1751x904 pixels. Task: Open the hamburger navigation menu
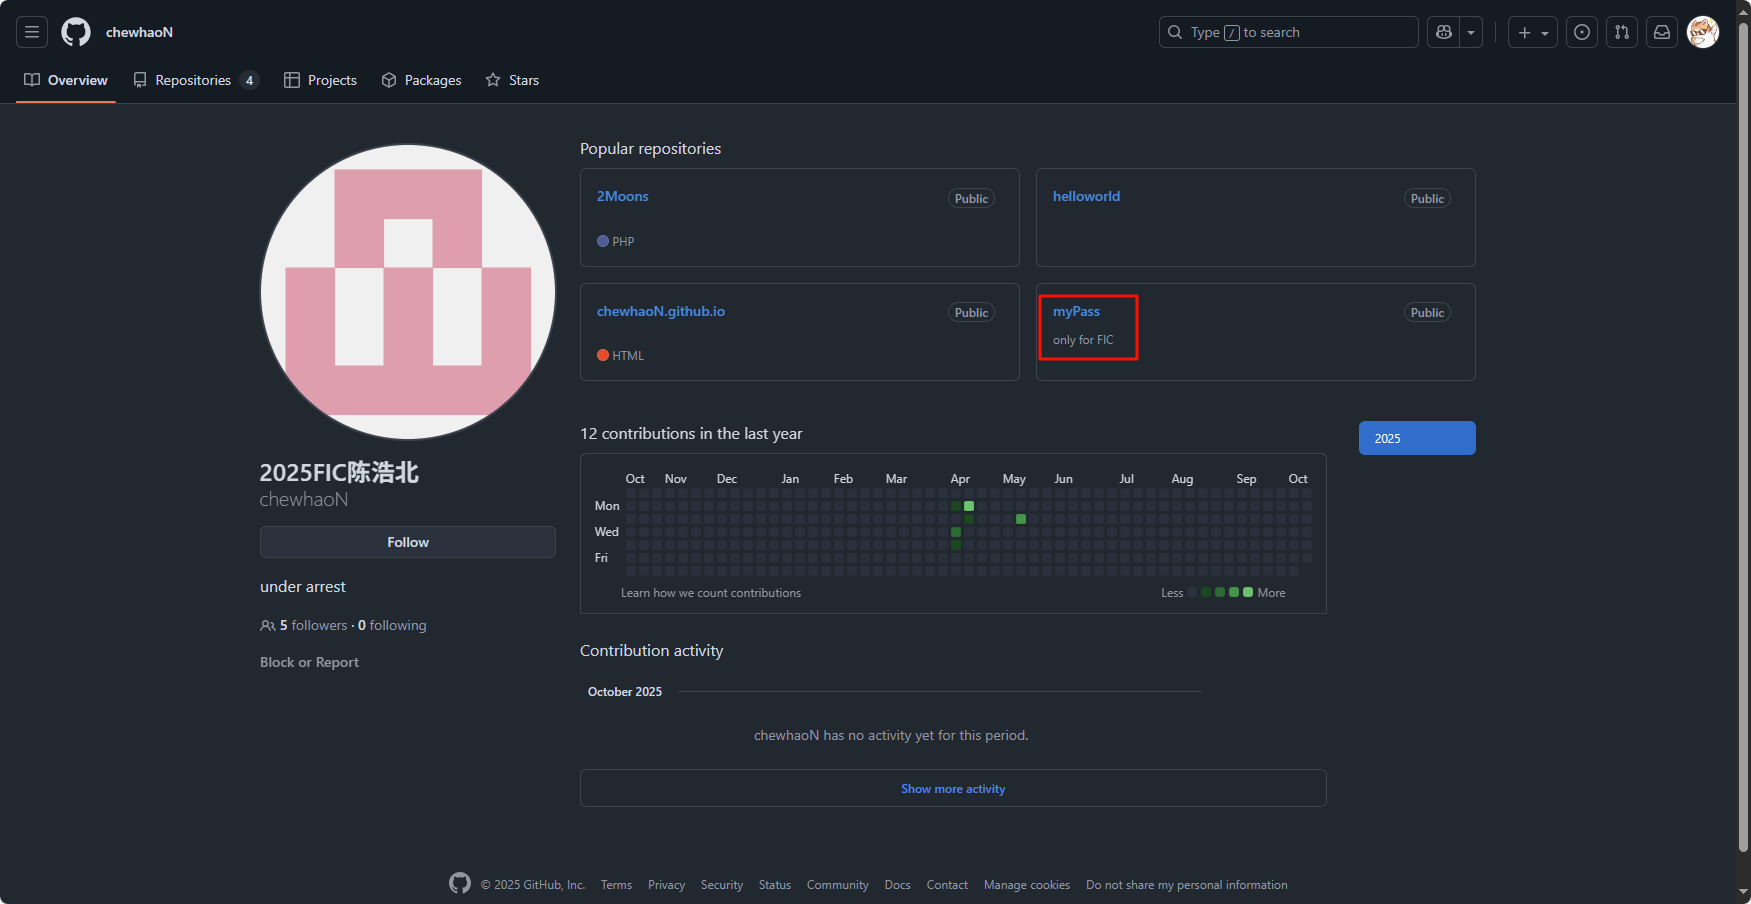tap(32, 32)
